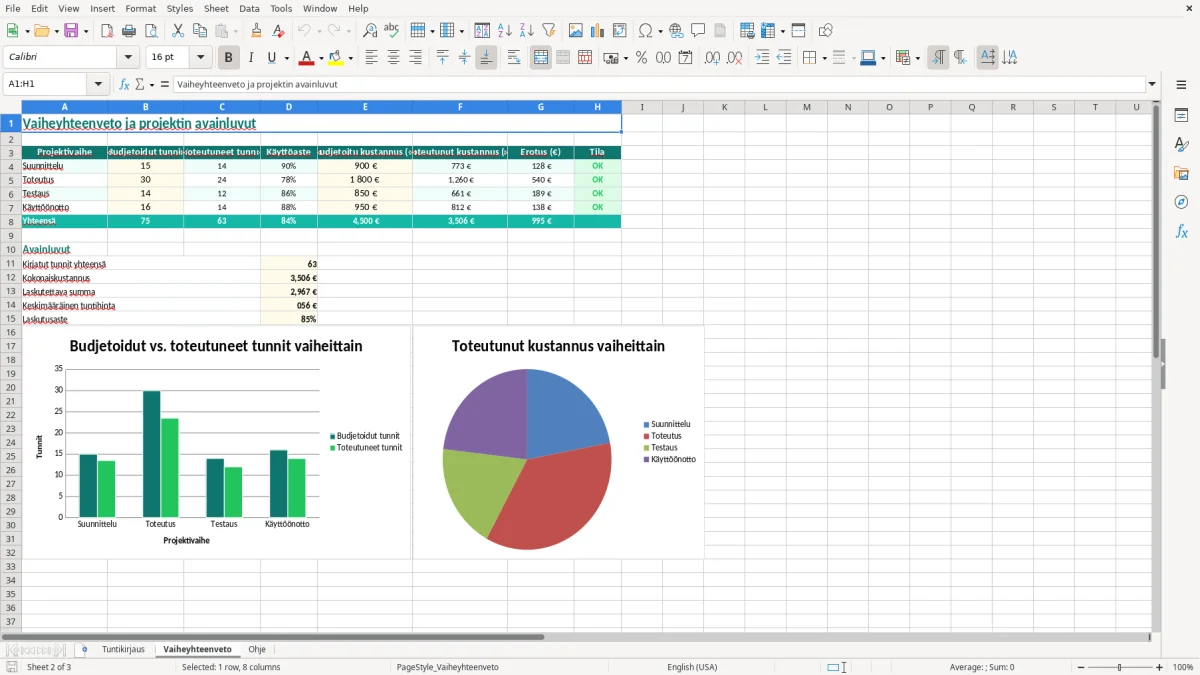
Task: Click the zoom in plus button
Action: (1160, 667)
